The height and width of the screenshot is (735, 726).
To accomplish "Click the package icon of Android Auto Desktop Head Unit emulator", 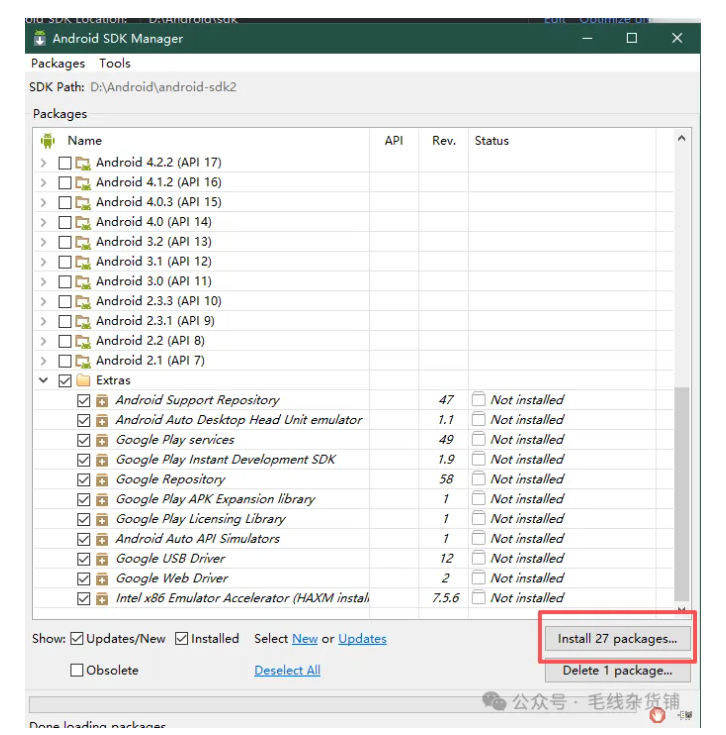I will point(102,420).
